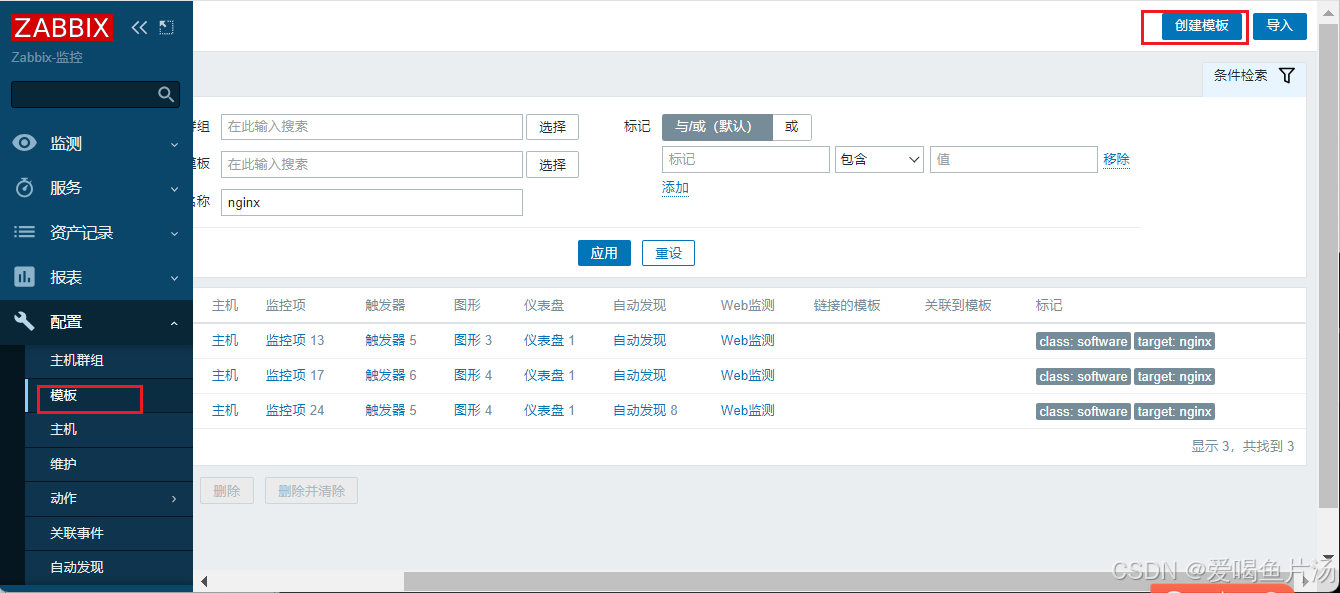This screenshot has width=1340, height=593.
Task: Open 主机 link in 监控项 17 row
Action: (x=225, y=375)
